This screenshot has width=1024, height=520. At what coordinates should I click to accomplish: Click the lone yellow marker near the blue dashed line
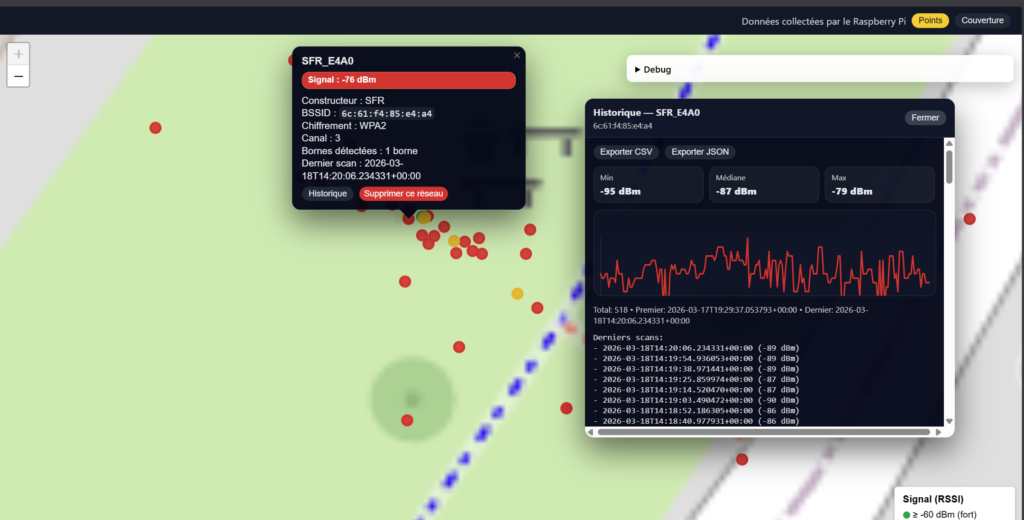tap(517, 293)
